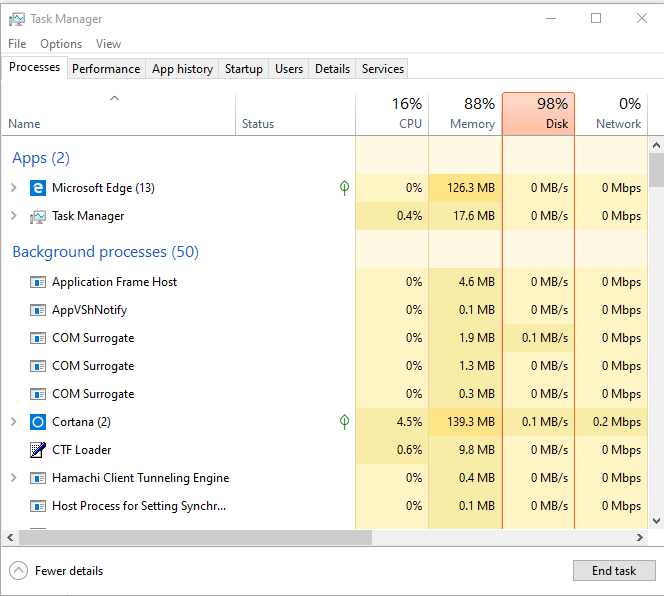Click the 9.8 MB CTF Loader memory value
The image size is (664, 596).
coord(477,450)
